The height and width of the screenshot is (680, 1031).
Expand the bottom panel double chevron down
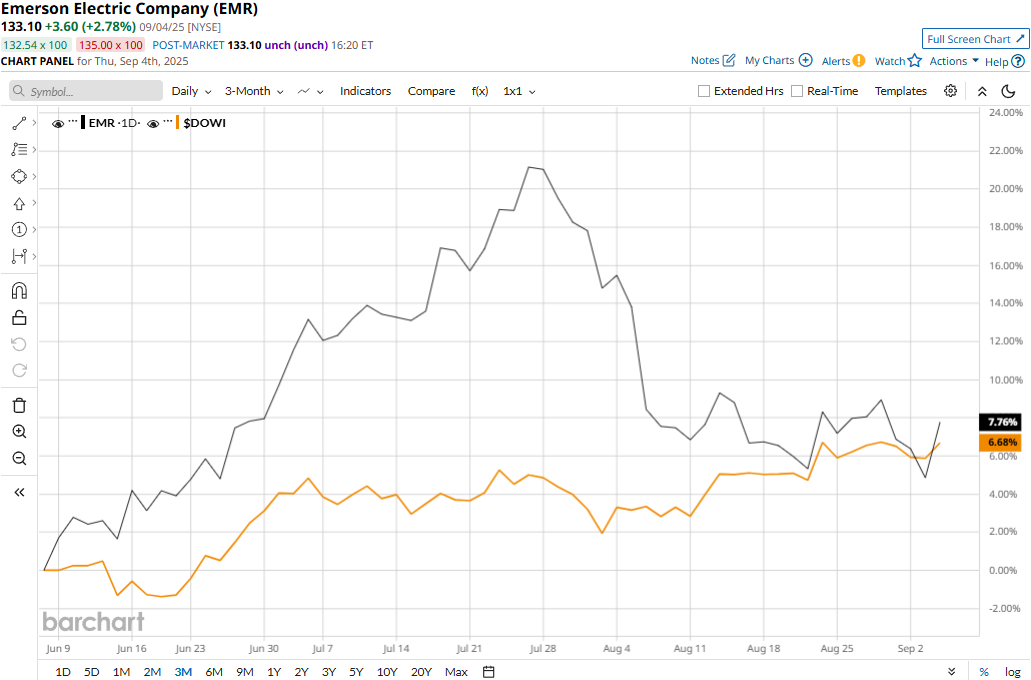click(x=951, y=671)
